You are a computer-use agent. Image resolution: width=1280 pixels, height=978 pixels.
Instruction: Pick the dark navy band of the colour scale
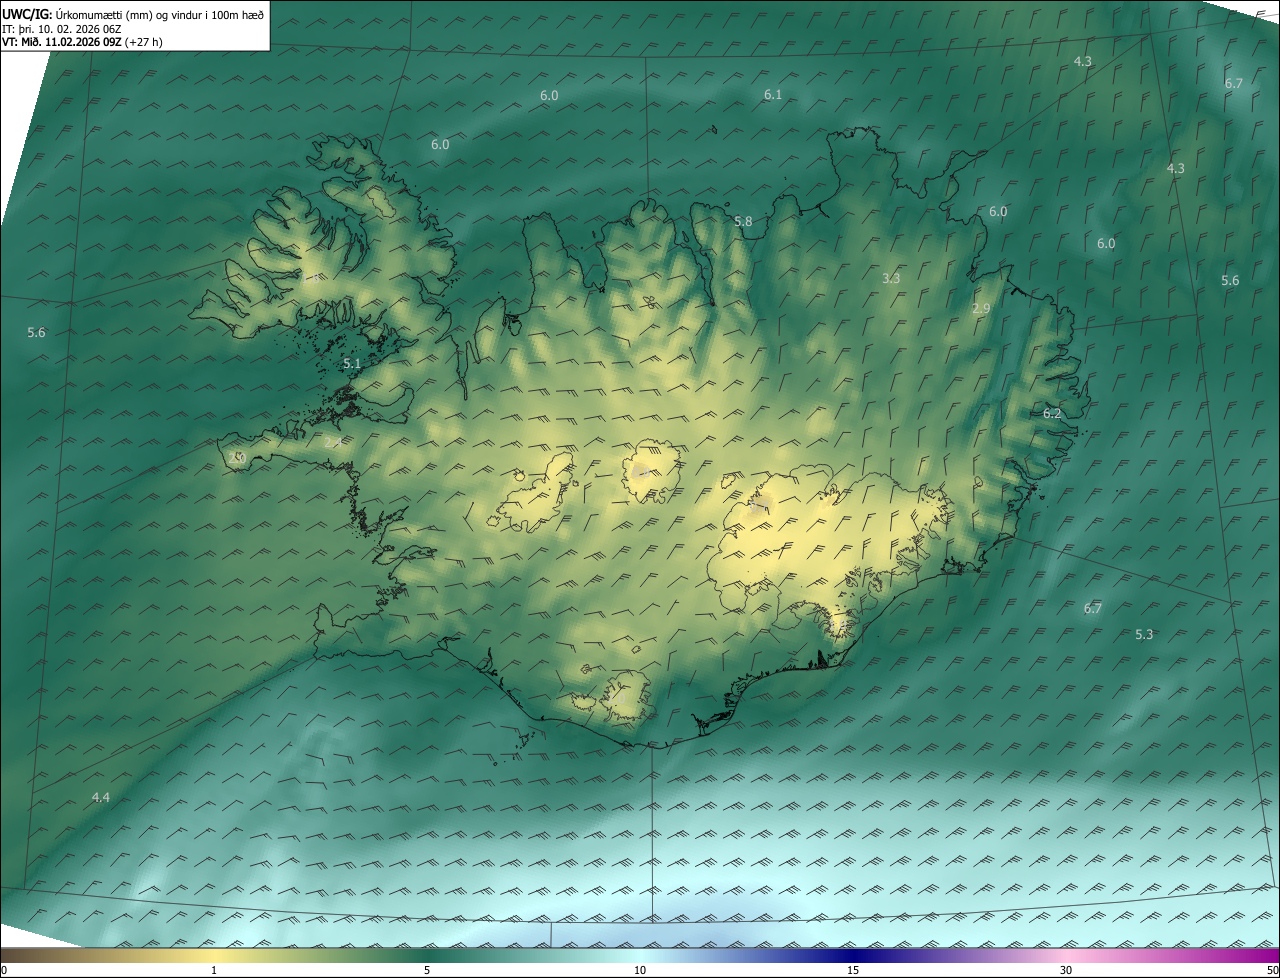tap(853, 956)
